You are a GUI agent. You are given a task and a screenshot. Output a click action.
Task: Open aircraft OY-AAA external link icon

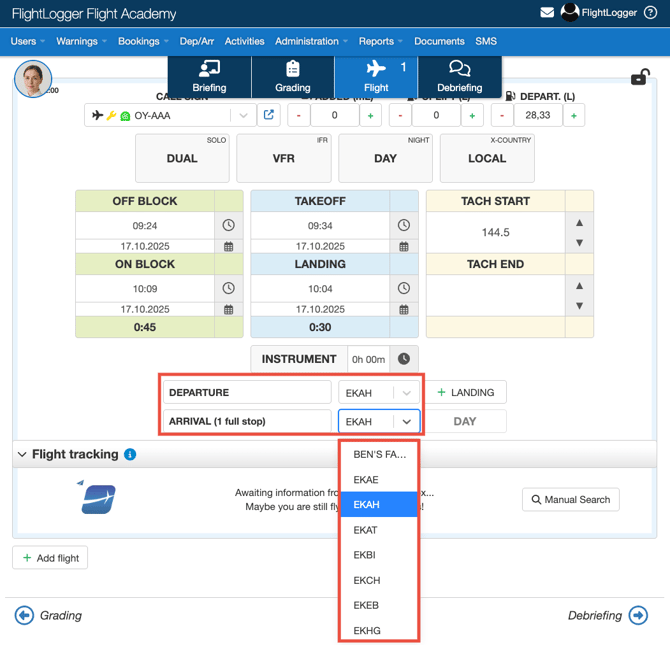pos(269,115)
